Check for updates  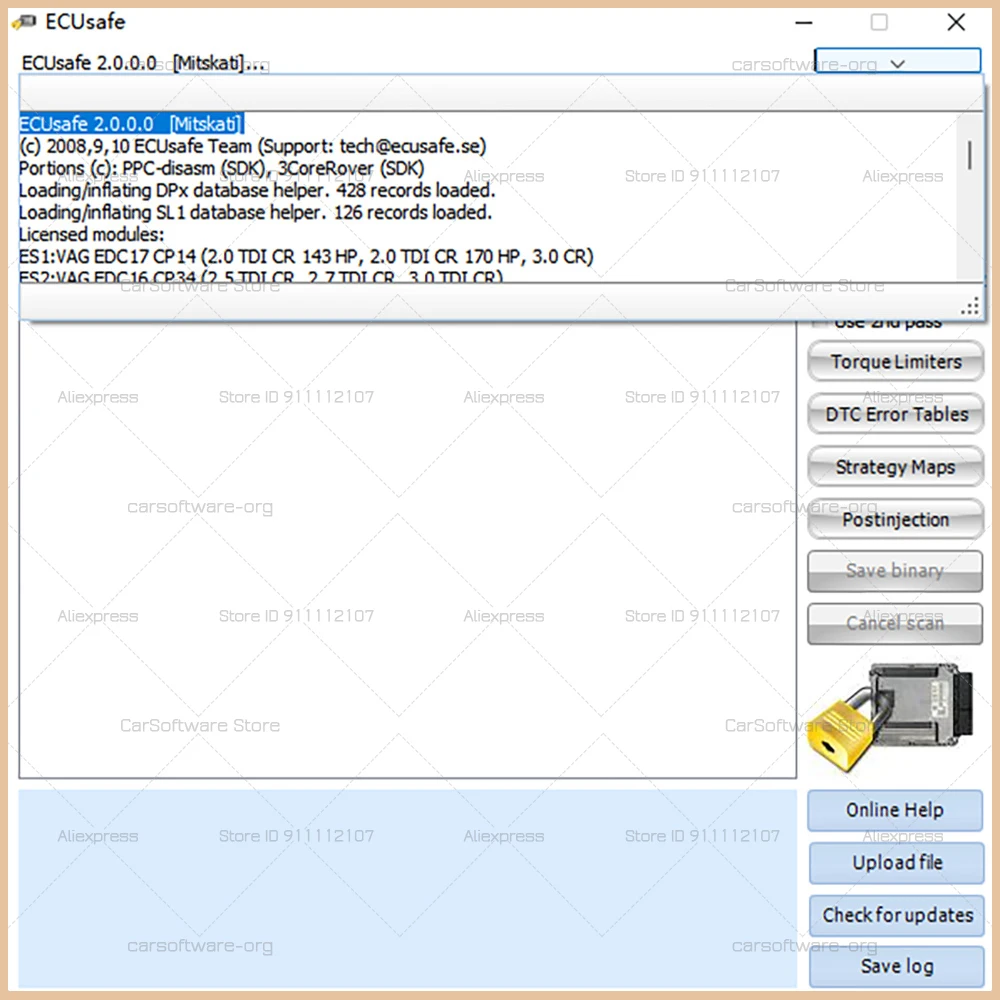click(x=897, y=915)
